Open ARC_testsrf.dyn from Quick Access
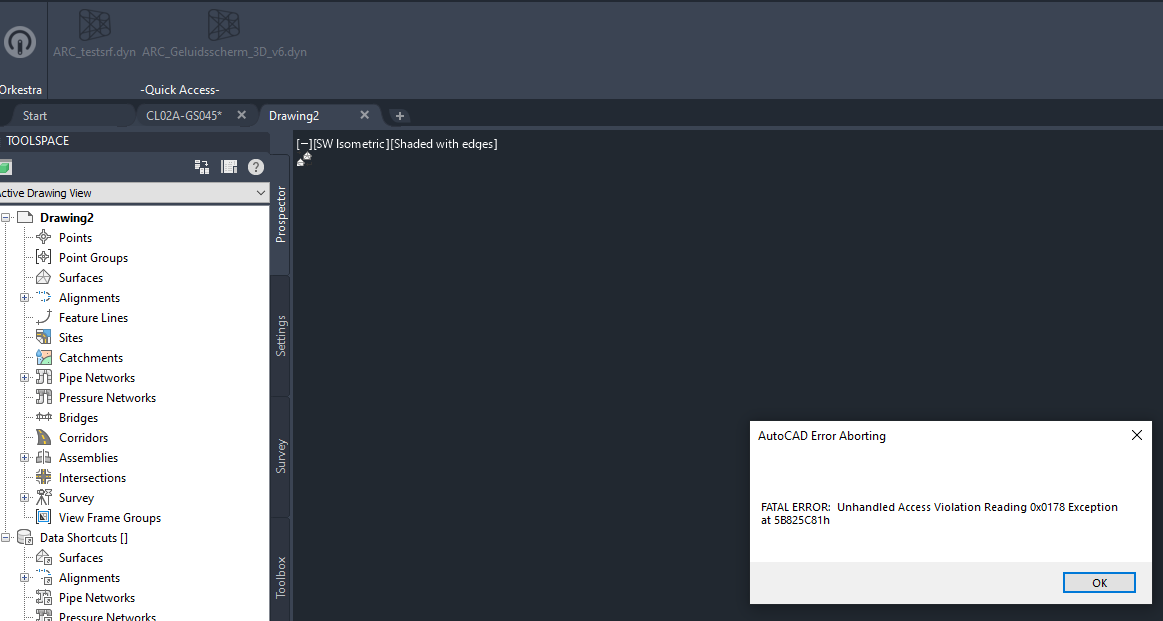 tap(94, 25)
